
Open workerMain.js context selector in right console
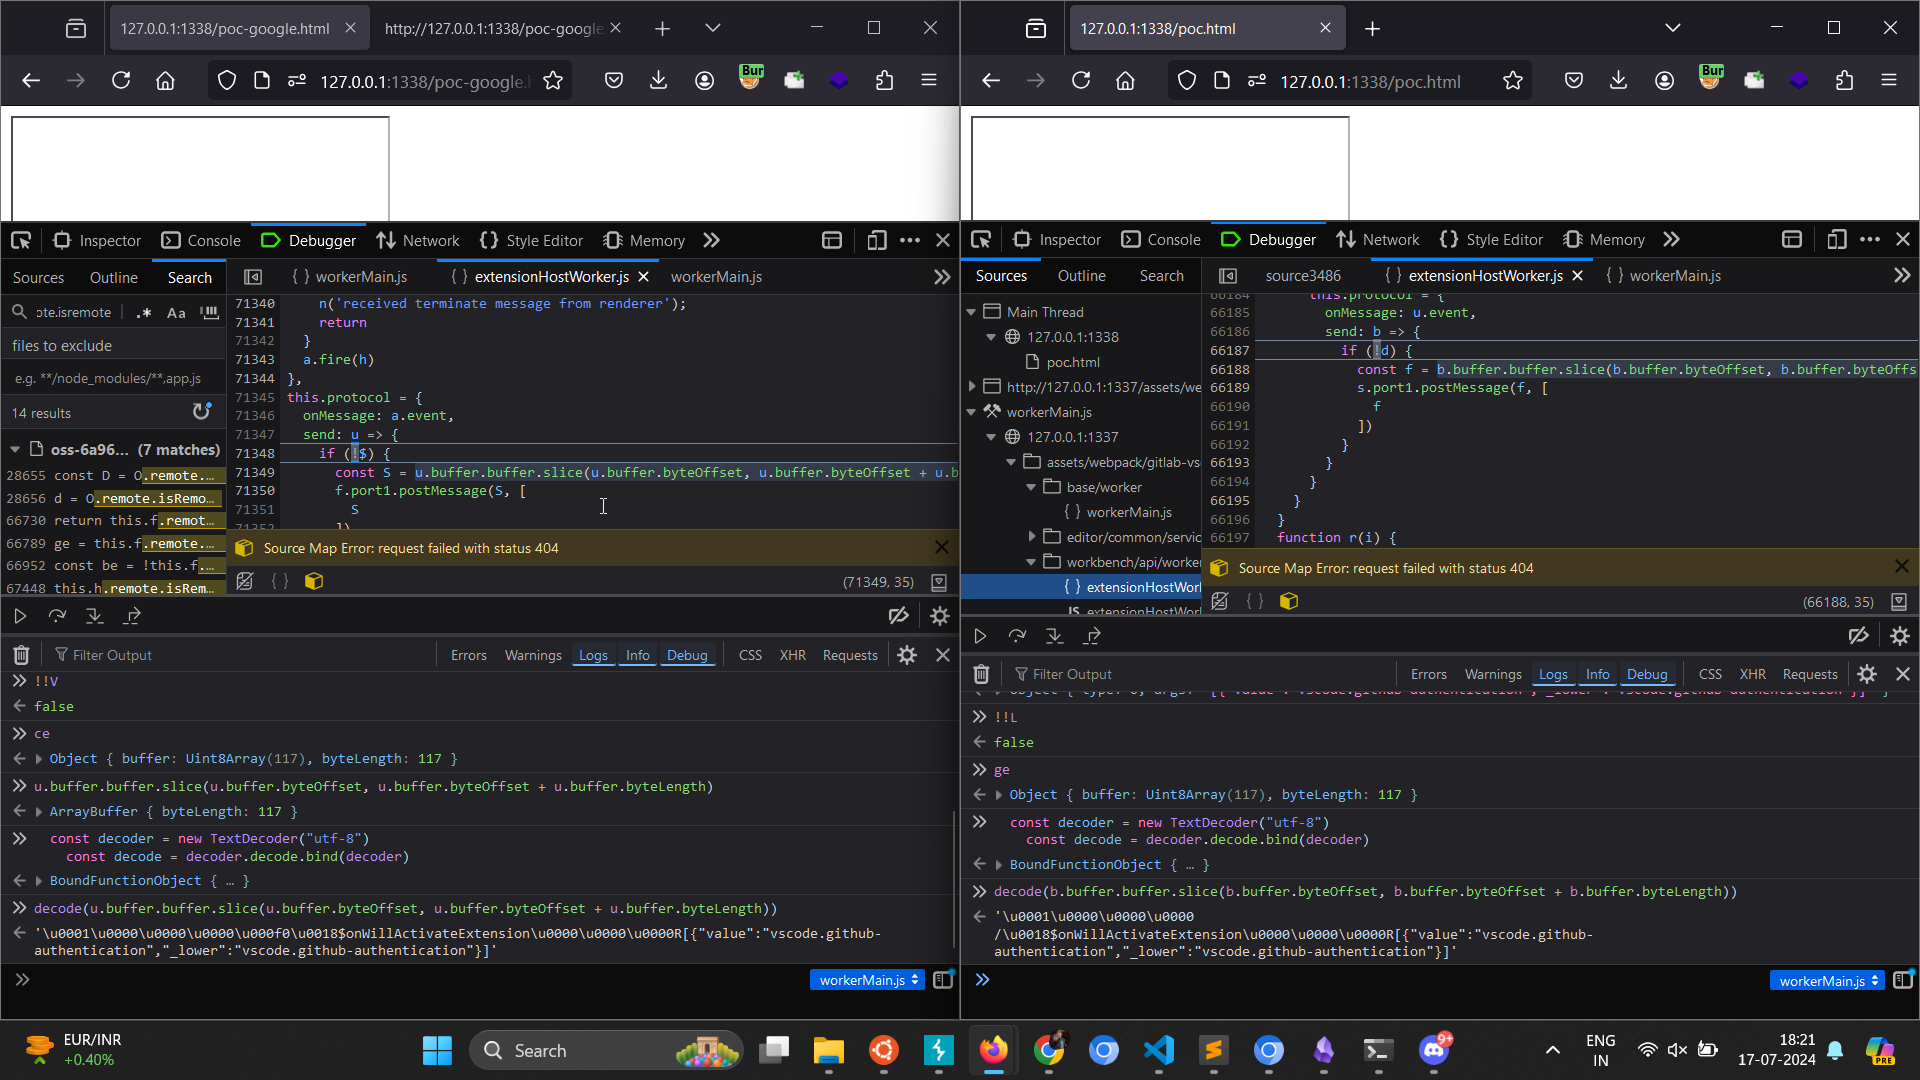point(1828,981)
